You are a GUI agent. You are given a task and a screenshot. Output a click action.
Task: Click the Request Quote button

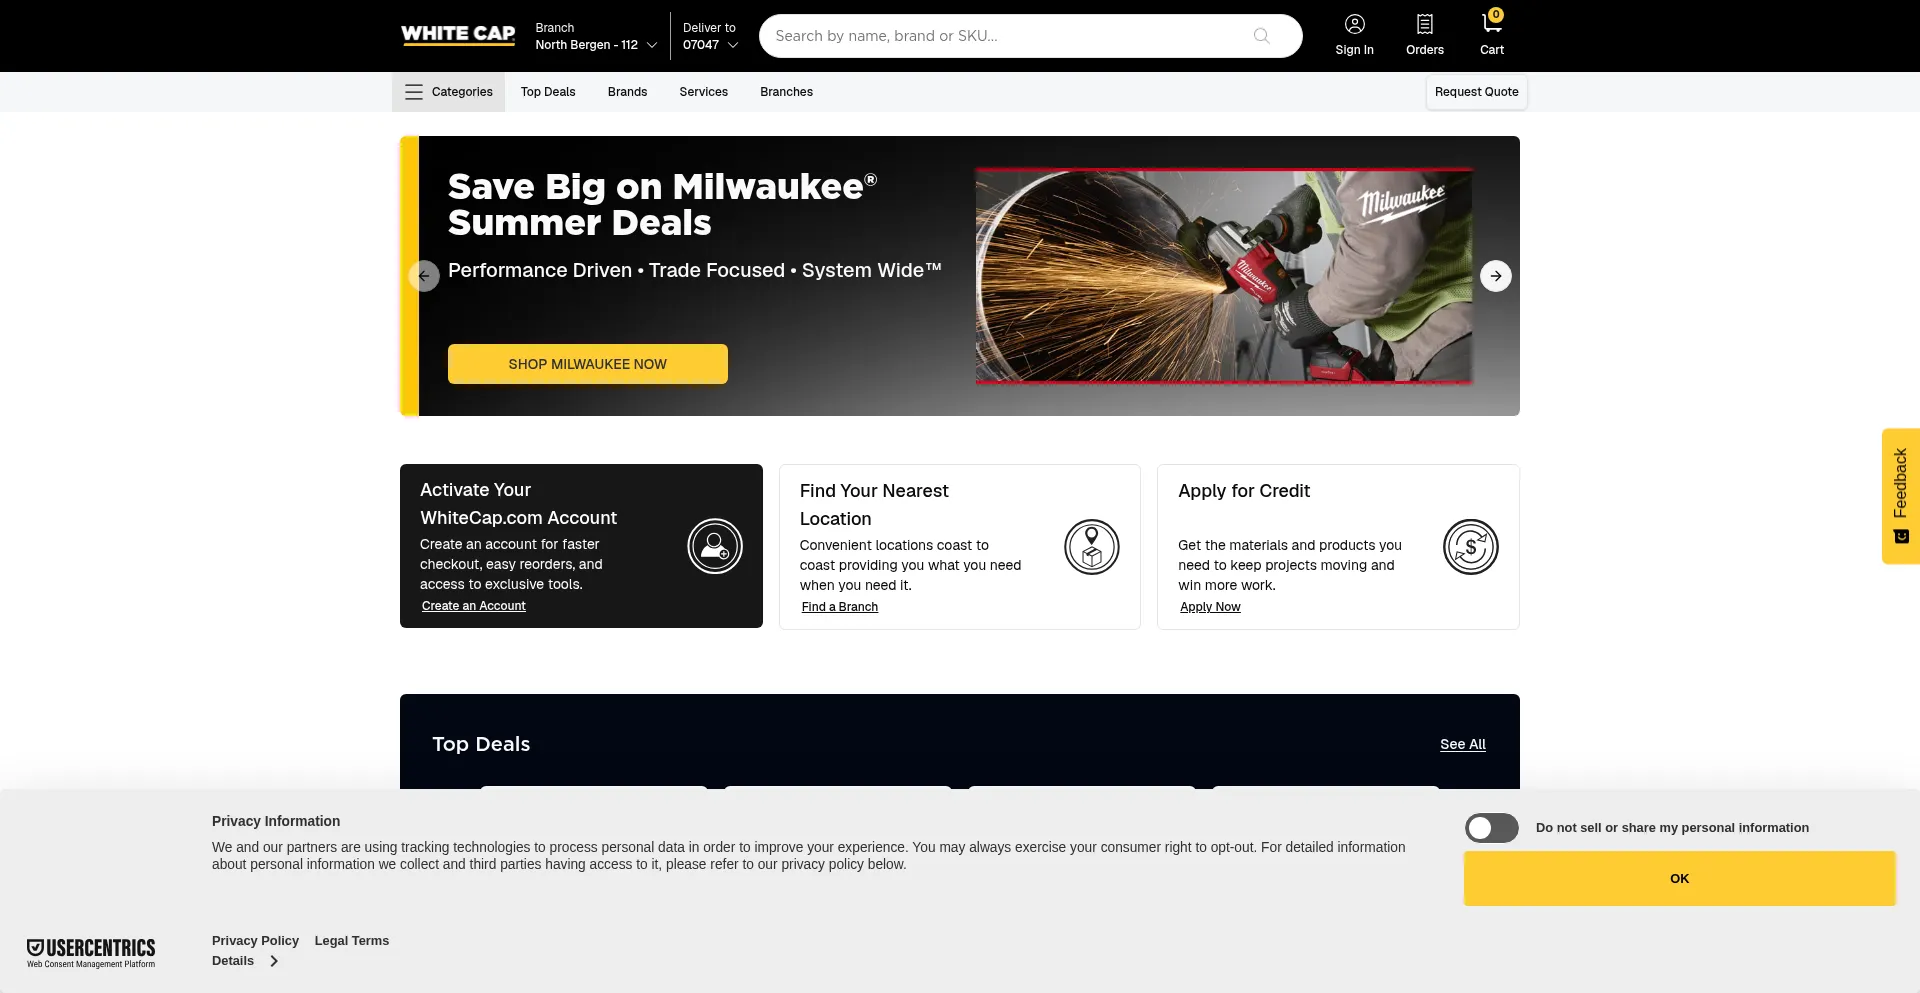coord(1476,92)
